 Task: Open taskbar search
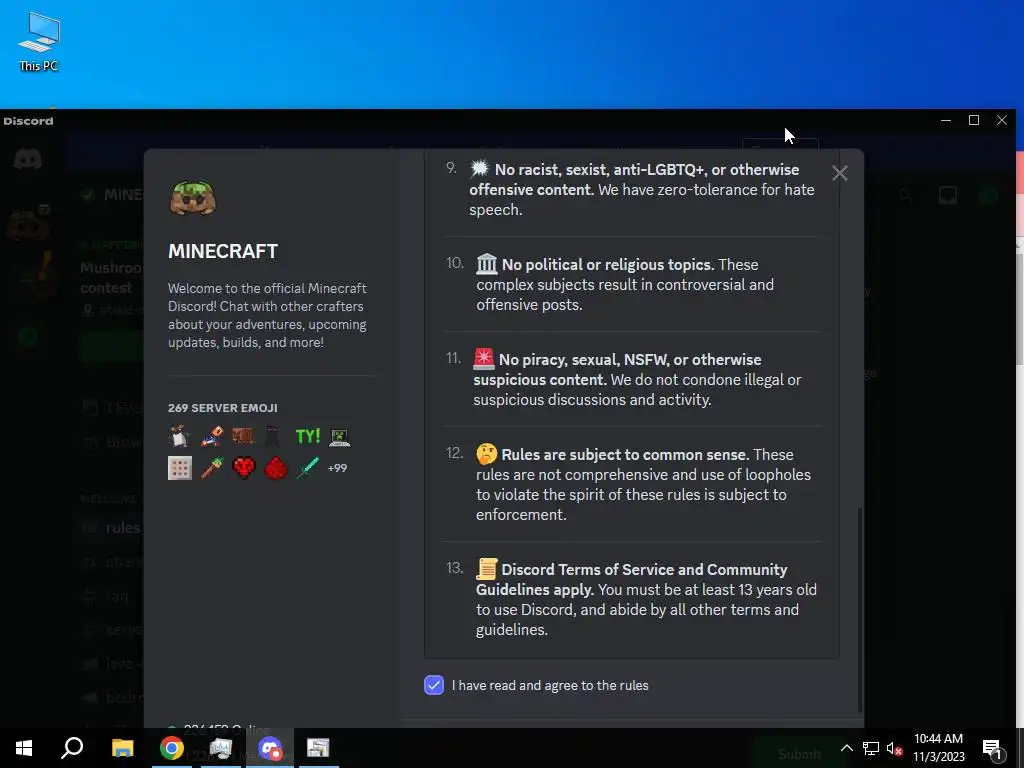click(72, 748)
